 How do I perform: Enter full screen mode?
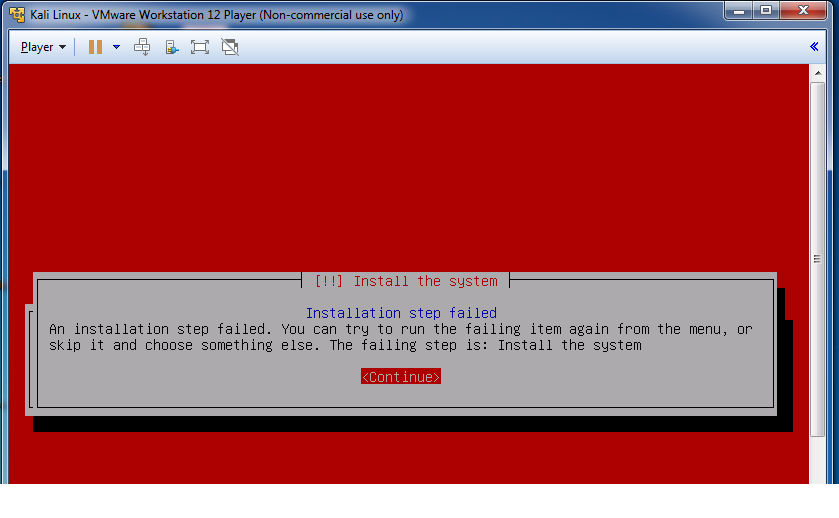(199, 47)
